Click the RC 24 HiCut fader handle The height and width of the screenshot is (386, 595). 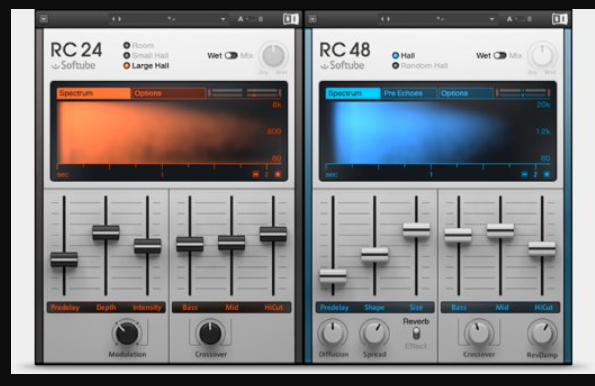point(273,234)
